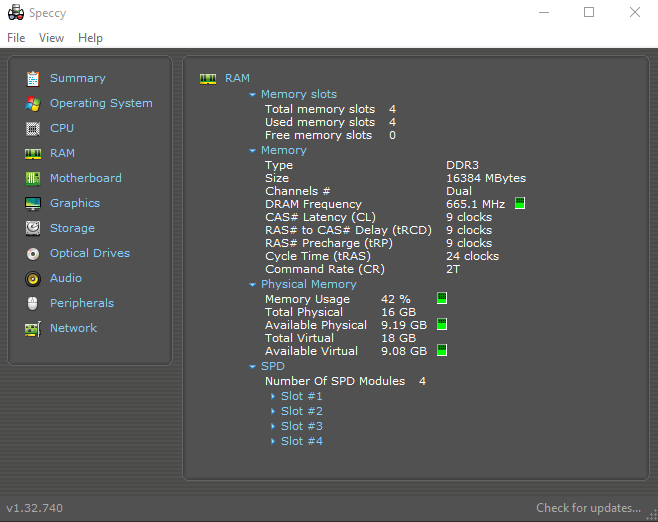Viewport: 658px width, 522px height.
Task: Click the Operating System Windows flag icon
Action: pyautogui.click(x=33, y=104)
